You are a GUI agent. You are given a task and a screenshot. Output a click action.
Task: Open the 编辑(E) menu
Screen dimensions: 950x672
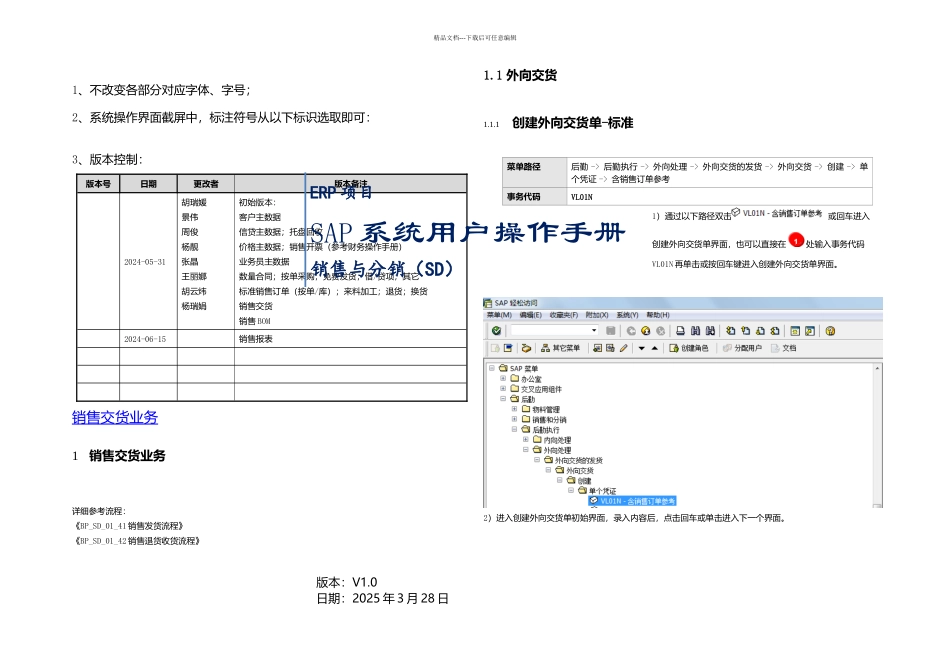(530, 315)
